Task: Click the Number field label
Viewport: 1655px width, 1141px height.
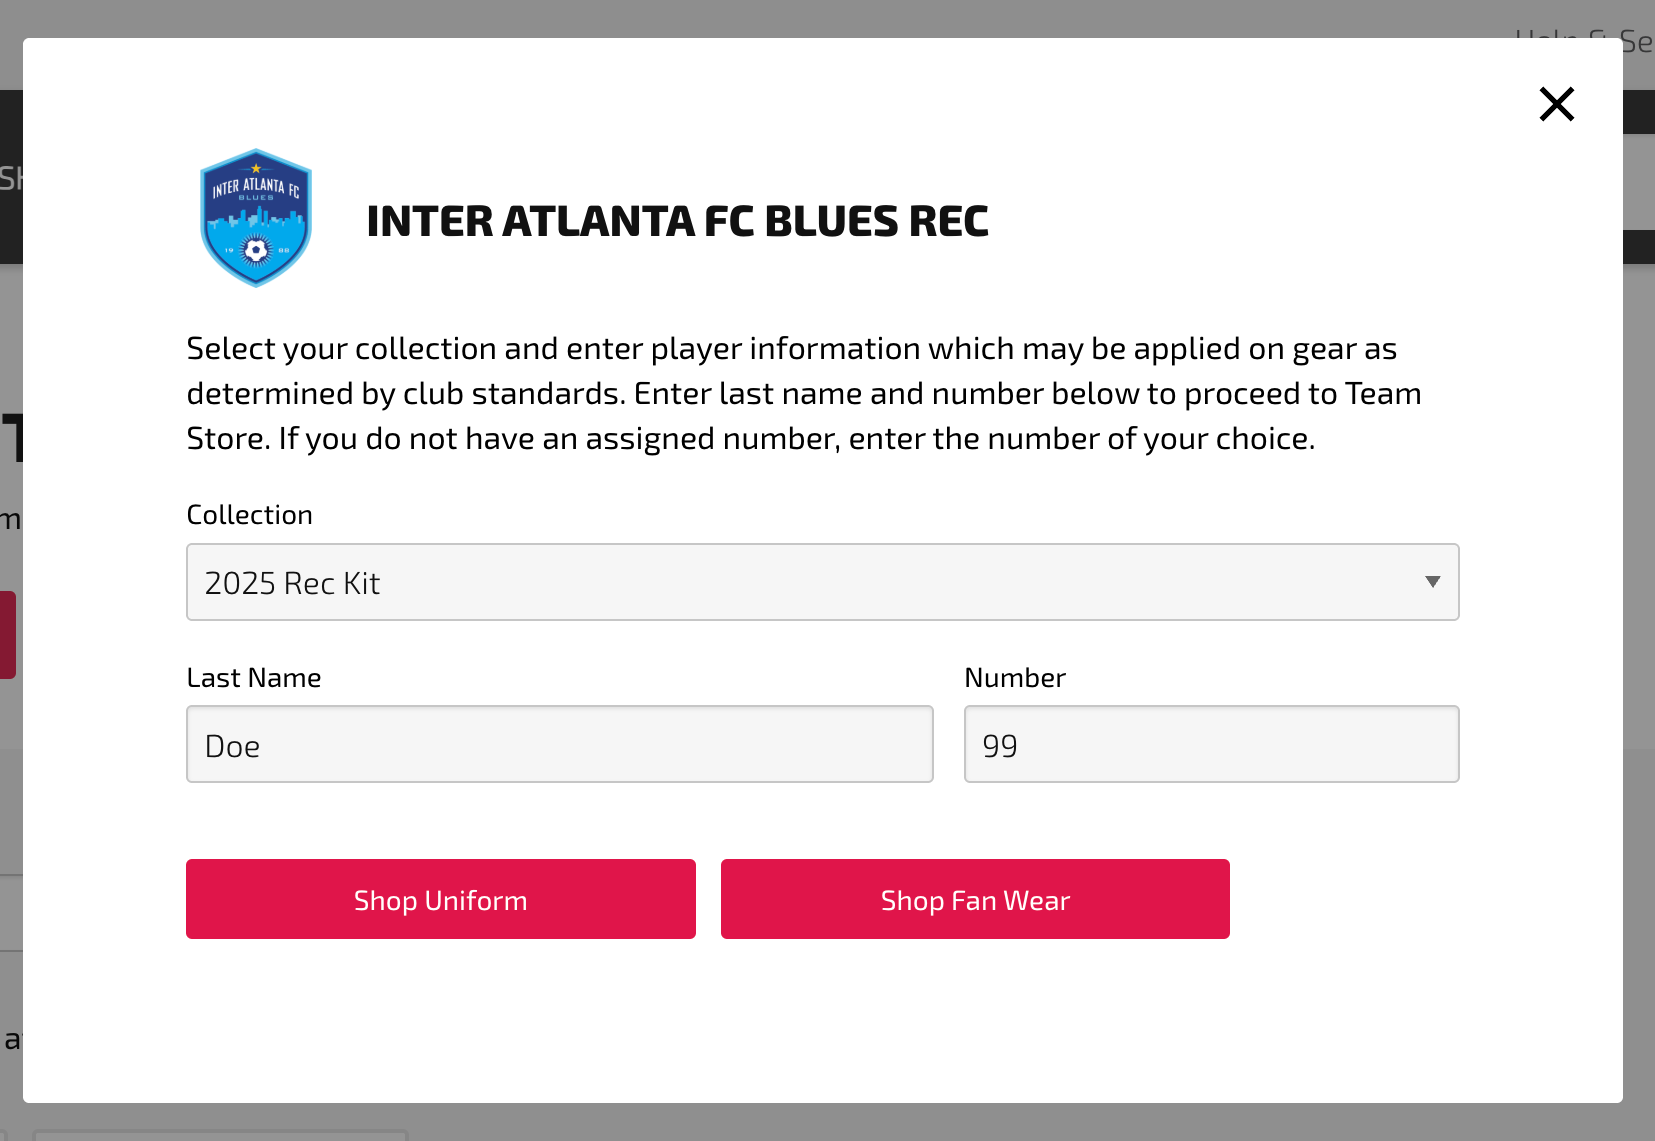Action: click(x=1015, y=678)
